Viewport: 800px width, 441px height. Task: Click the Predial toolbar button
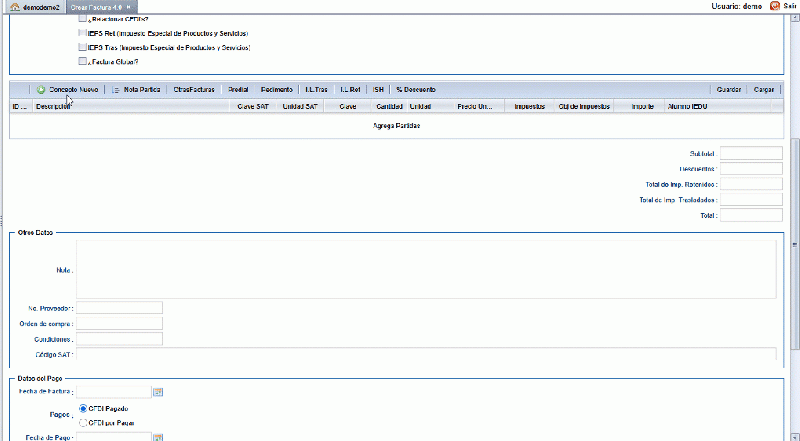pyautogui.click(x=238, y=90)
